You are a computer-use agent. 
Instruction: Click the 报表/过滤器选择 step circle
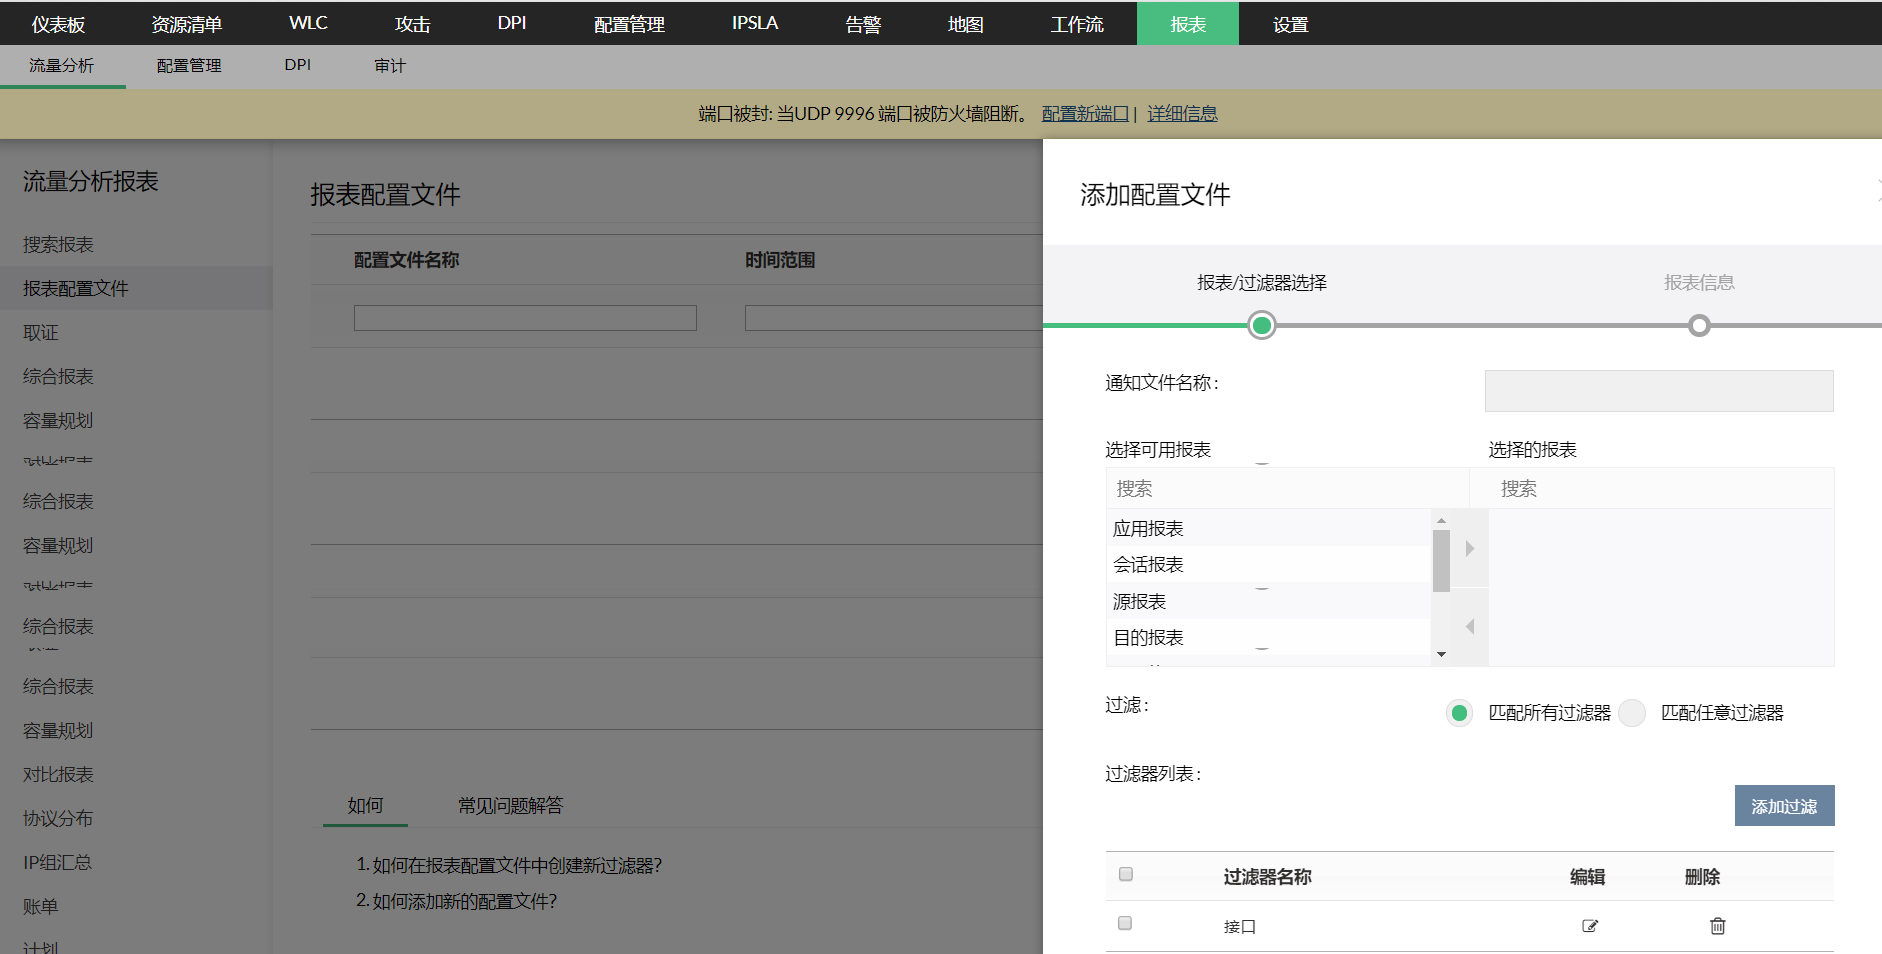[x=1262, y=326]
